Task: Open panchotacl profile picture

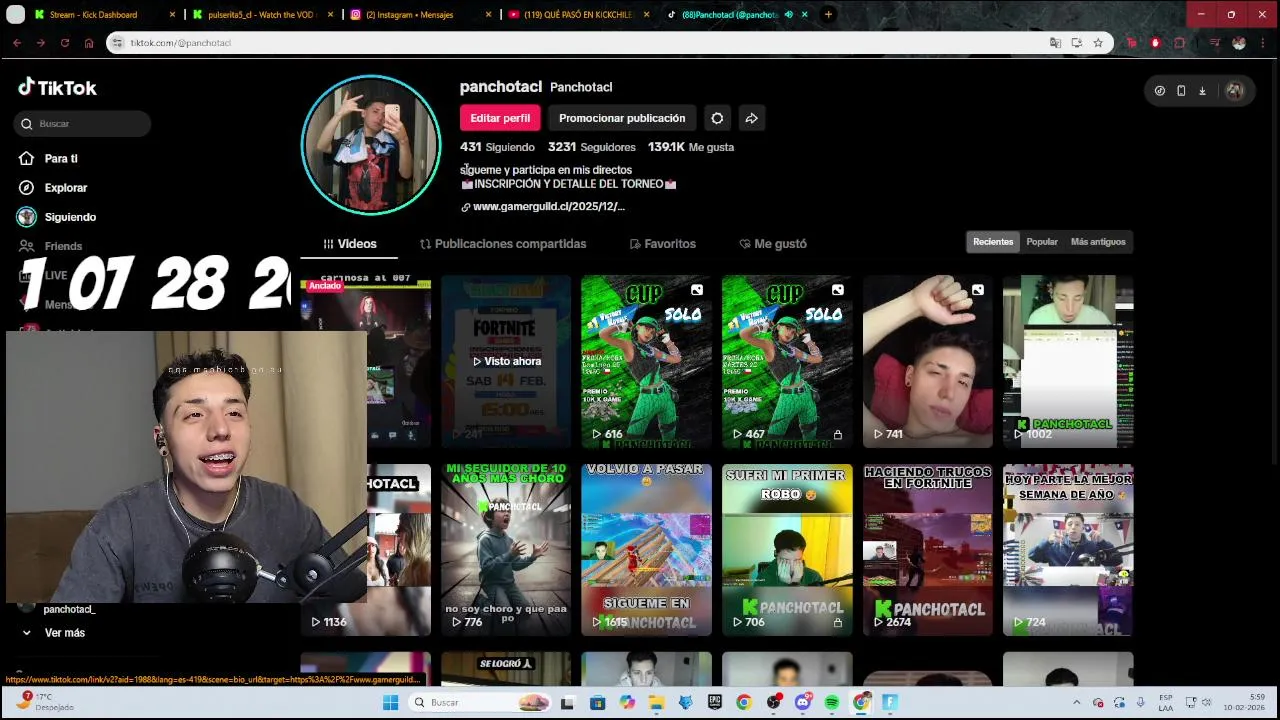Action: coord(371,145)
